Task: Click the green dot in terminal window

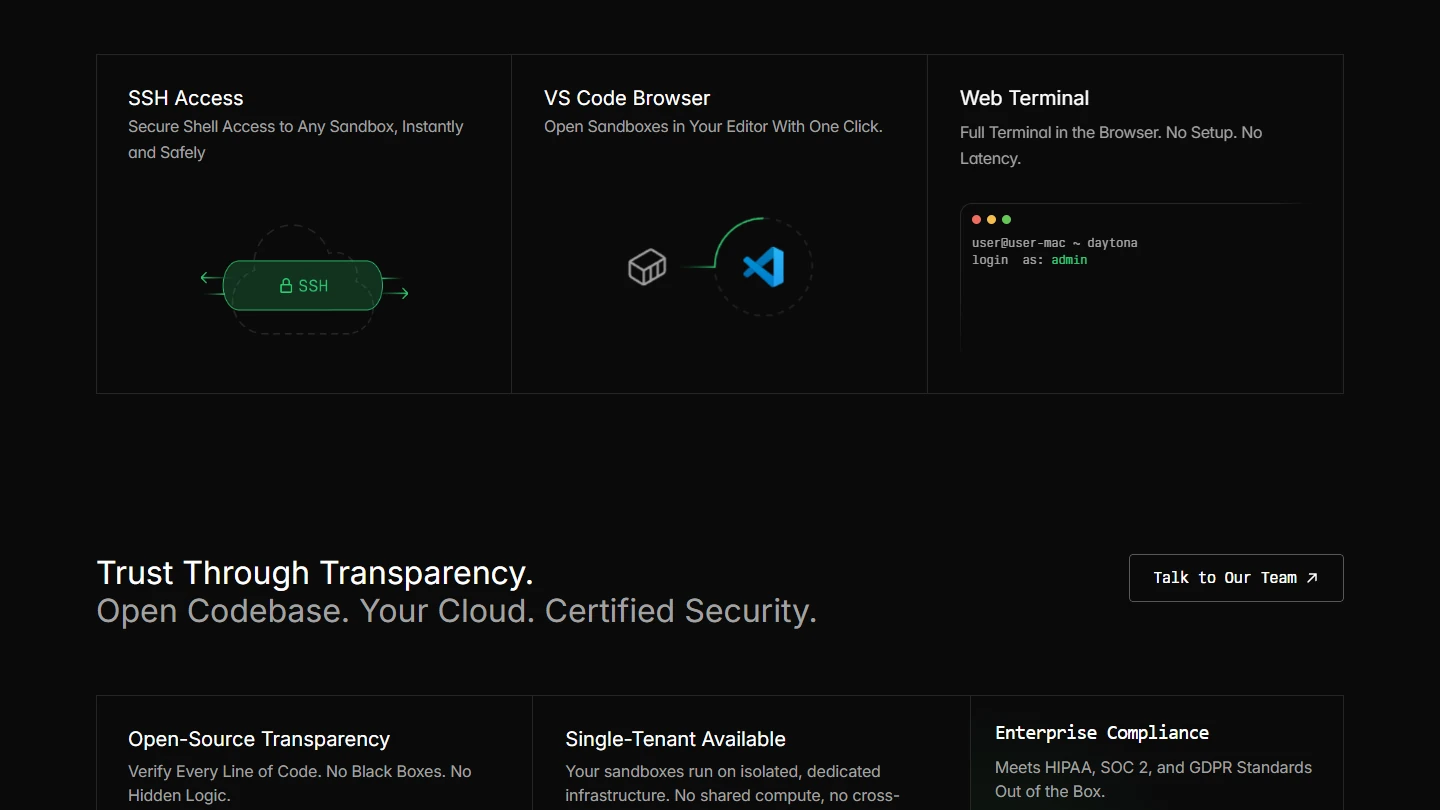Action: [1007, 220]
